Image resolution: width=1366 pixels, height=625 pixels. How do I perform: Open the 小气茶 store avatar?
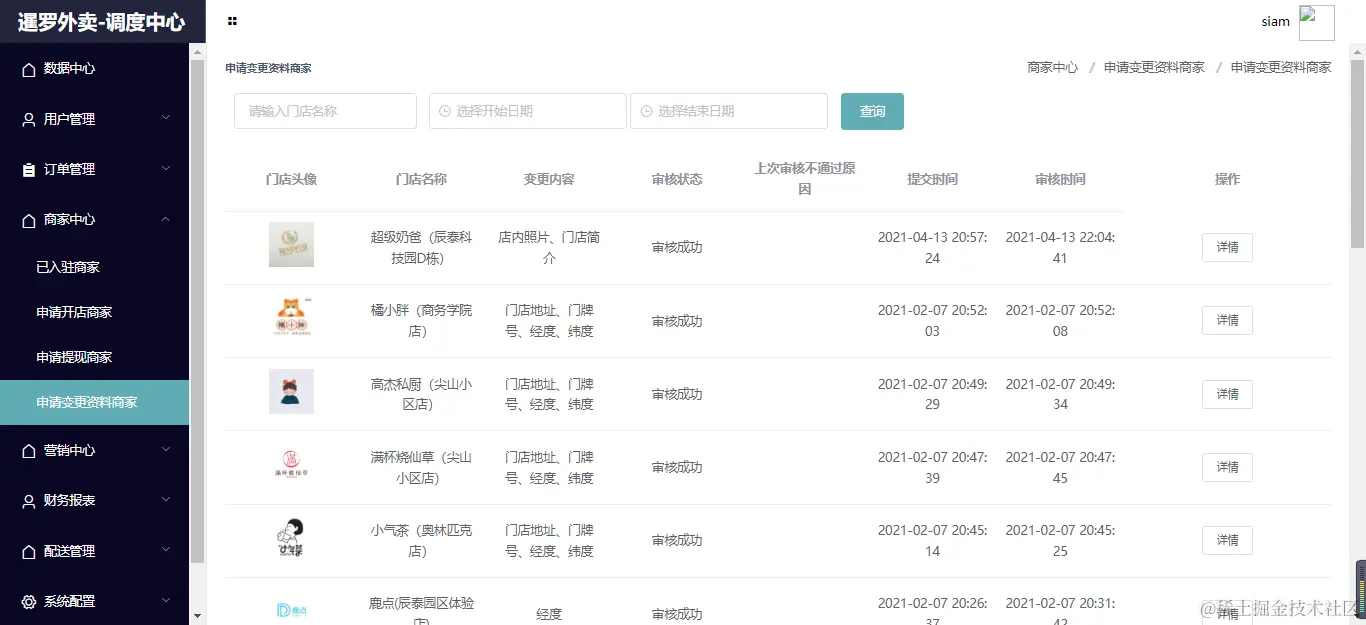291,538
